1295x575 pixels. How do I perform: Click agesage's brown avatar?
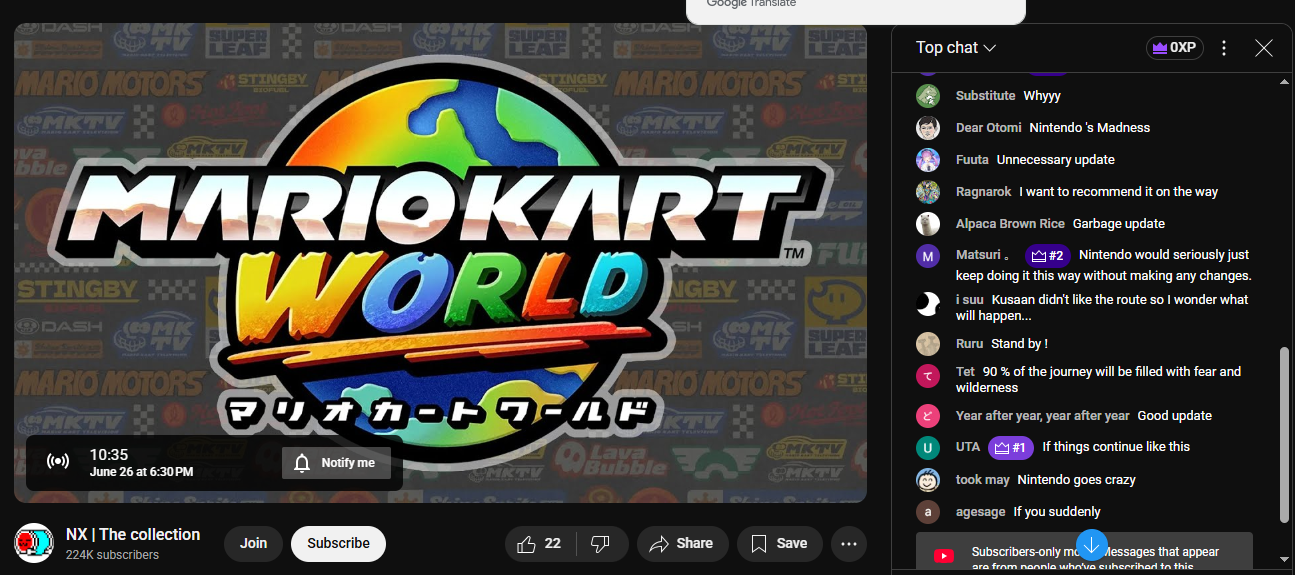coord(928,512)
